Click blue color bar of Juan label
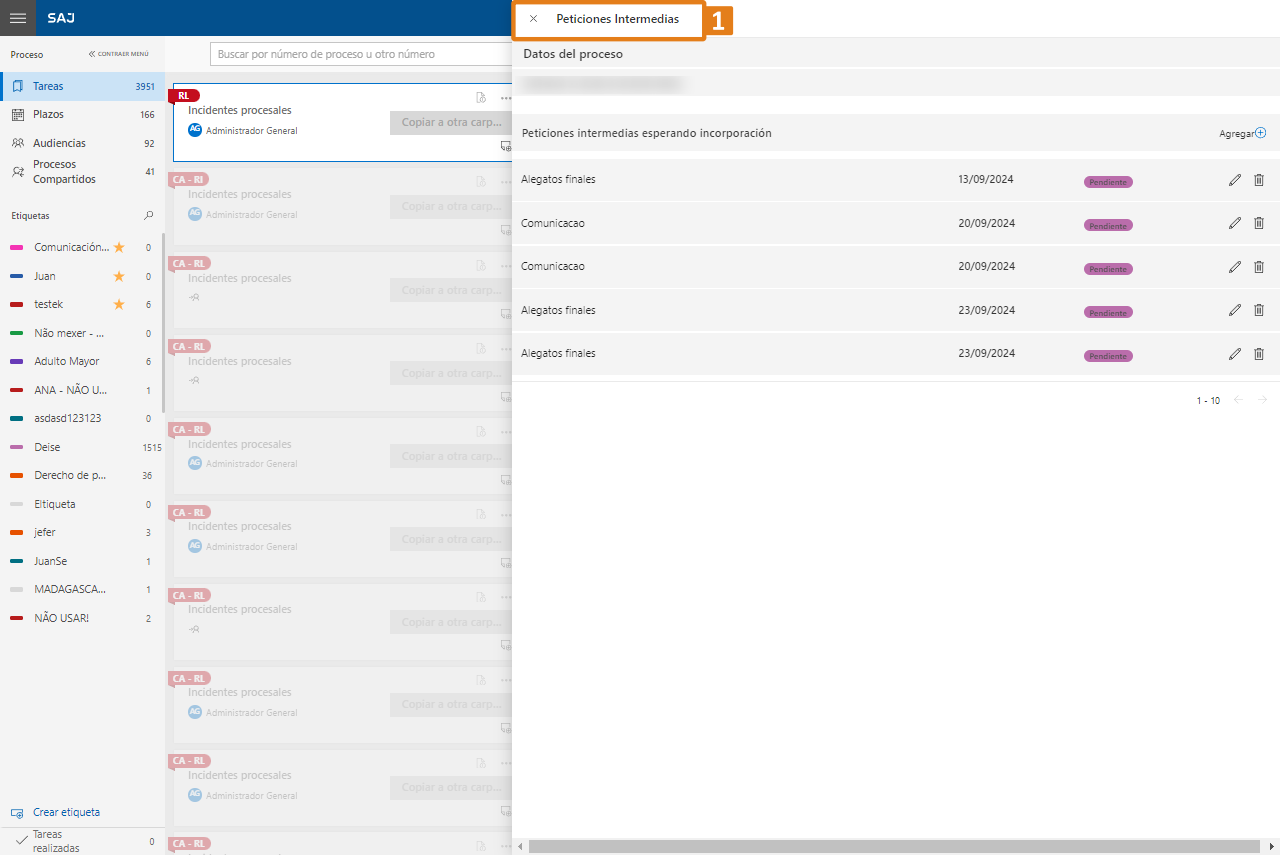This screenshot has width=1280, height=855. click(x=17, y=276)
